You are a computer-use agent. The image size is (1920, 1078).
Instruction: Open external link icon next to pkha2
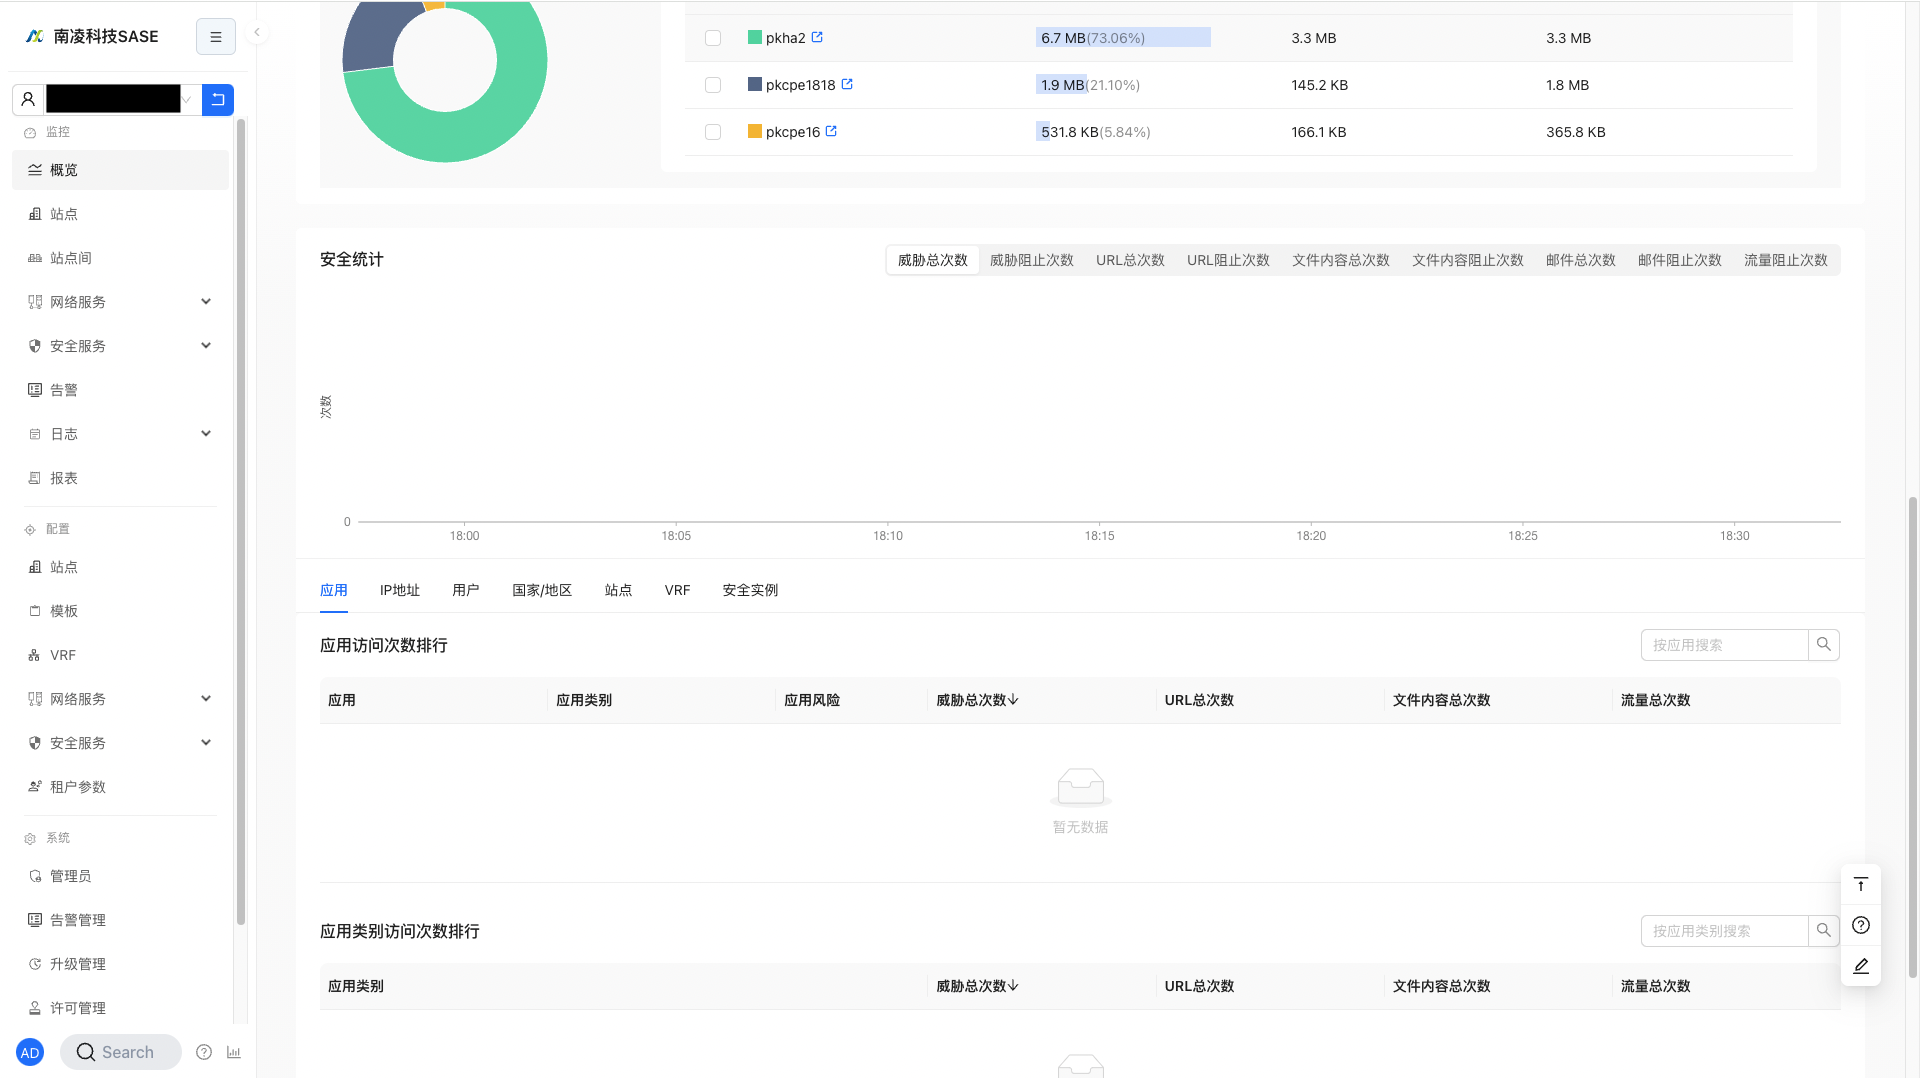[x=817, y=37]
